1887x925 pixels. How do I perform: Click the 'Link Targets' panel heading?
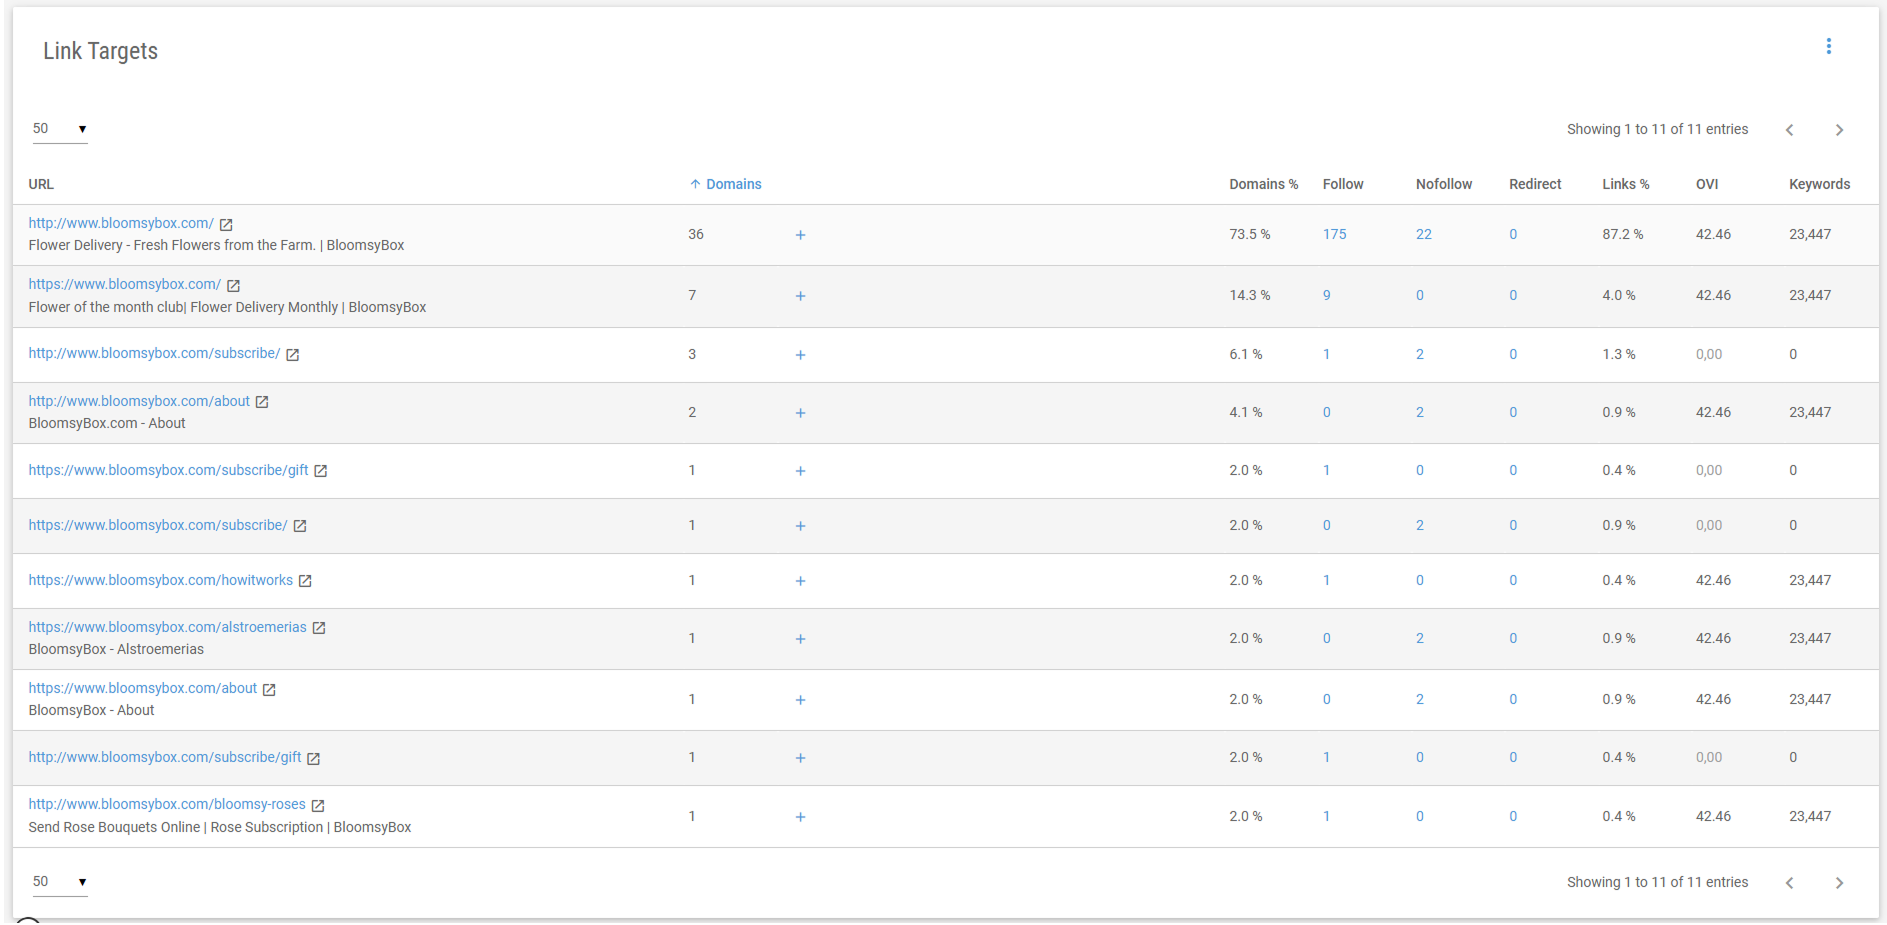tap(100, 51)
